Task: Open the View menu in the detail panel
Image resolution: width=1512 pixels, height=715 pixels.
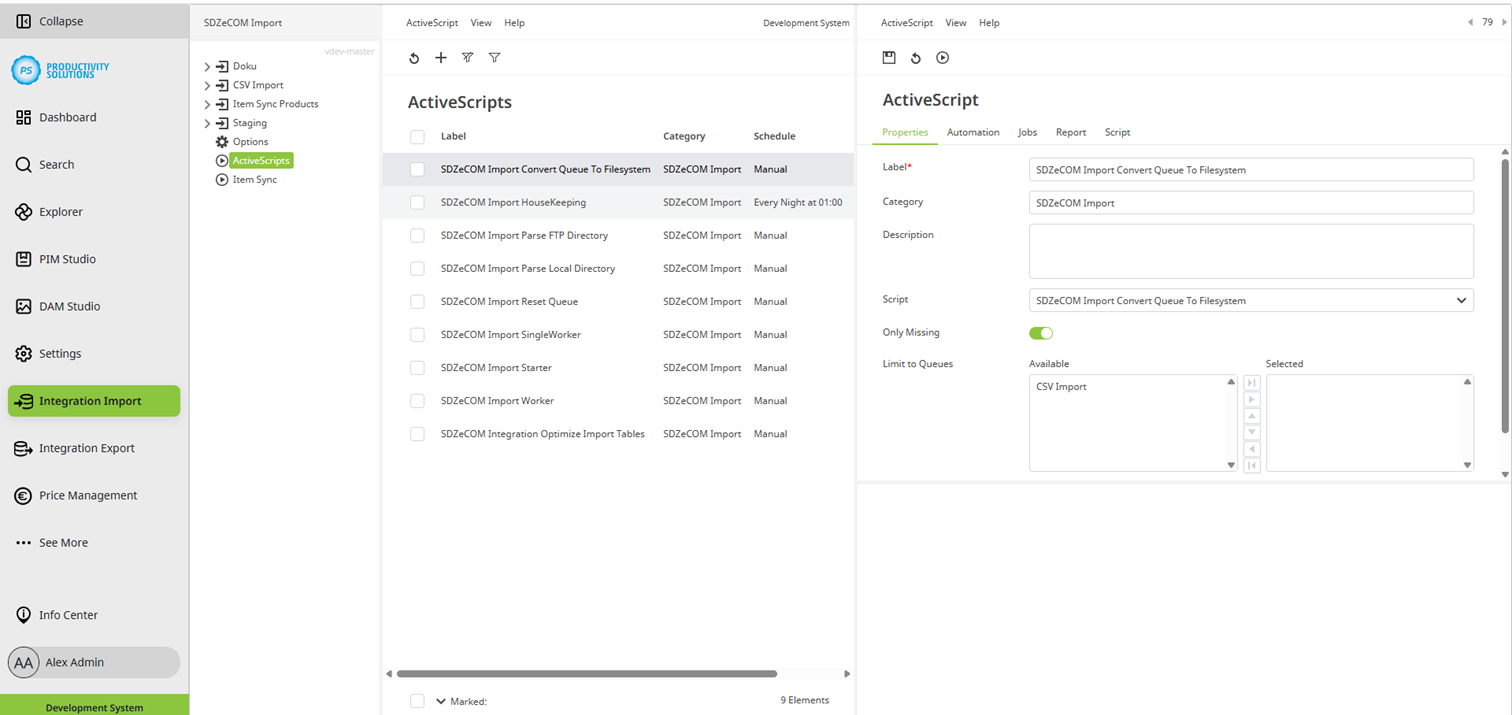Action: pyautogui.click(x=955, y=22)
